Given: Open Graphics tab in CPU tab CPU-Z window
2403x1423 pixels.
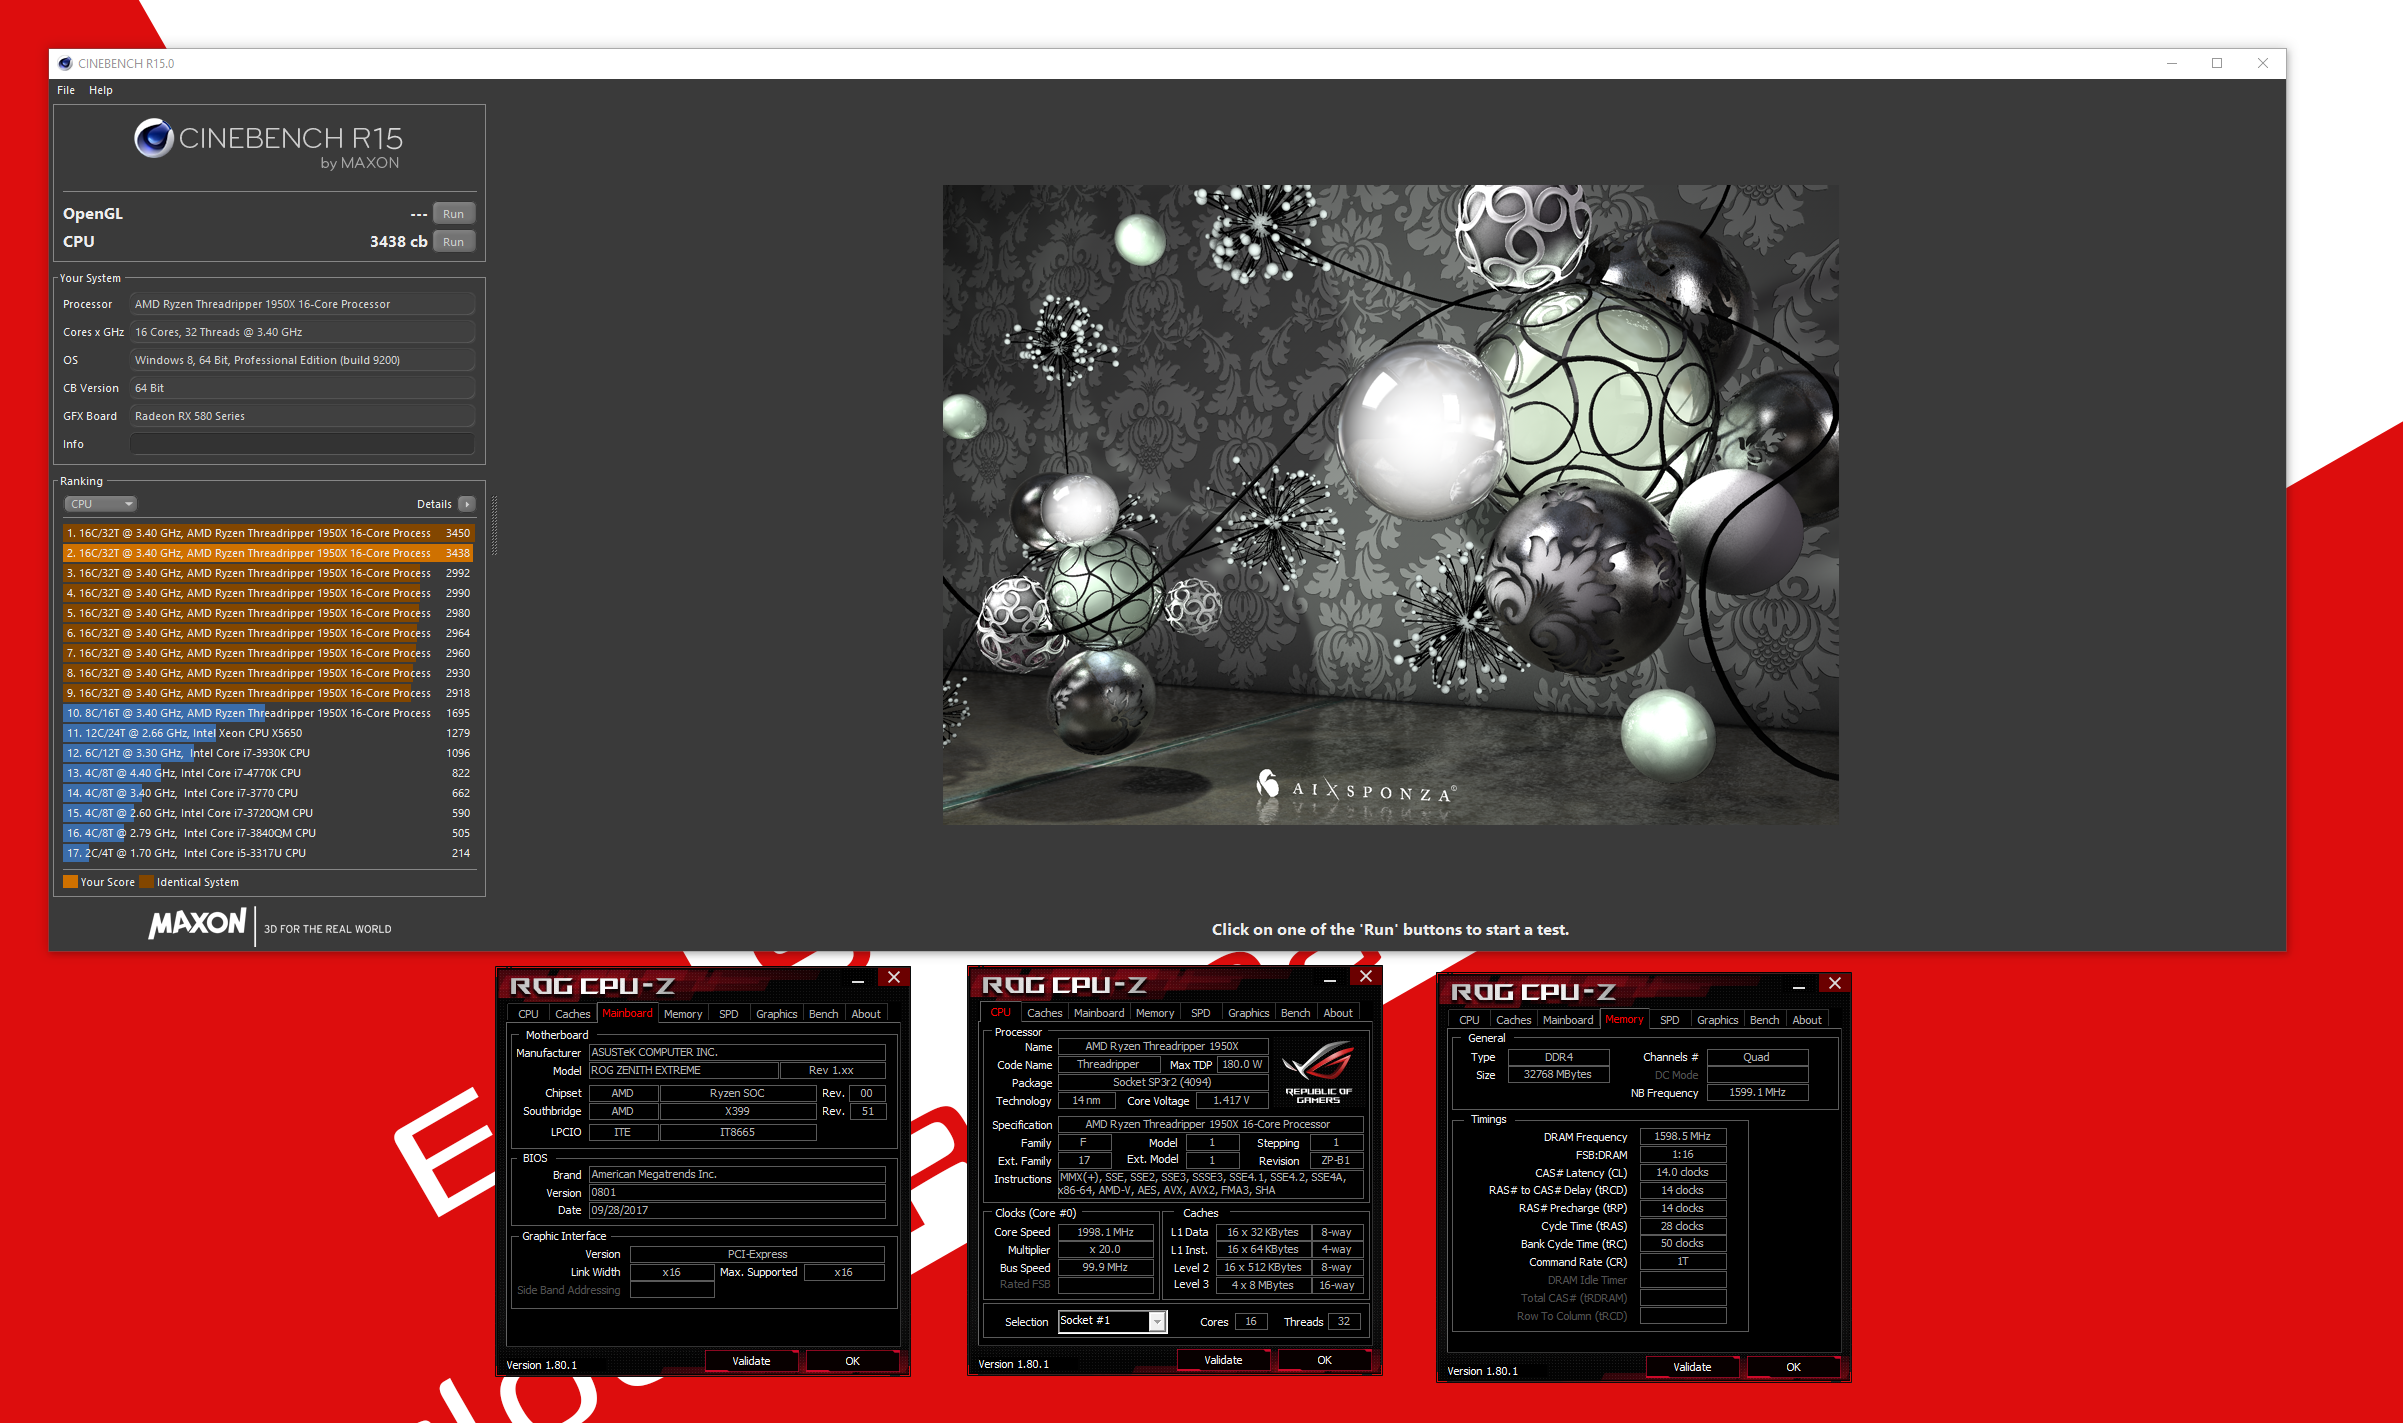Looking at the screenshot, I should [x=1248, y=1013].
